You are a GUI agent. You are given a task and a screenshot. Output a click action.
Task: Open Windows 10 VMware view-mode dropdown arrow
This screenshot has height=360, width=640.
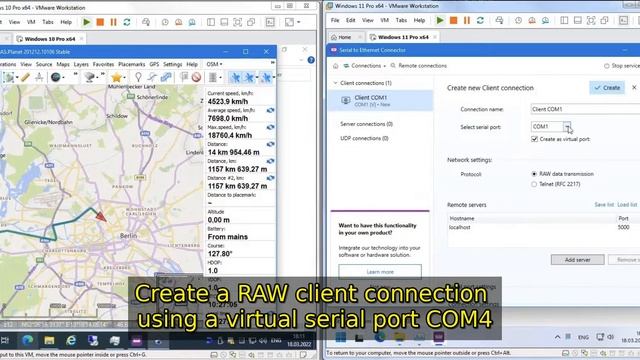[299, 22]
